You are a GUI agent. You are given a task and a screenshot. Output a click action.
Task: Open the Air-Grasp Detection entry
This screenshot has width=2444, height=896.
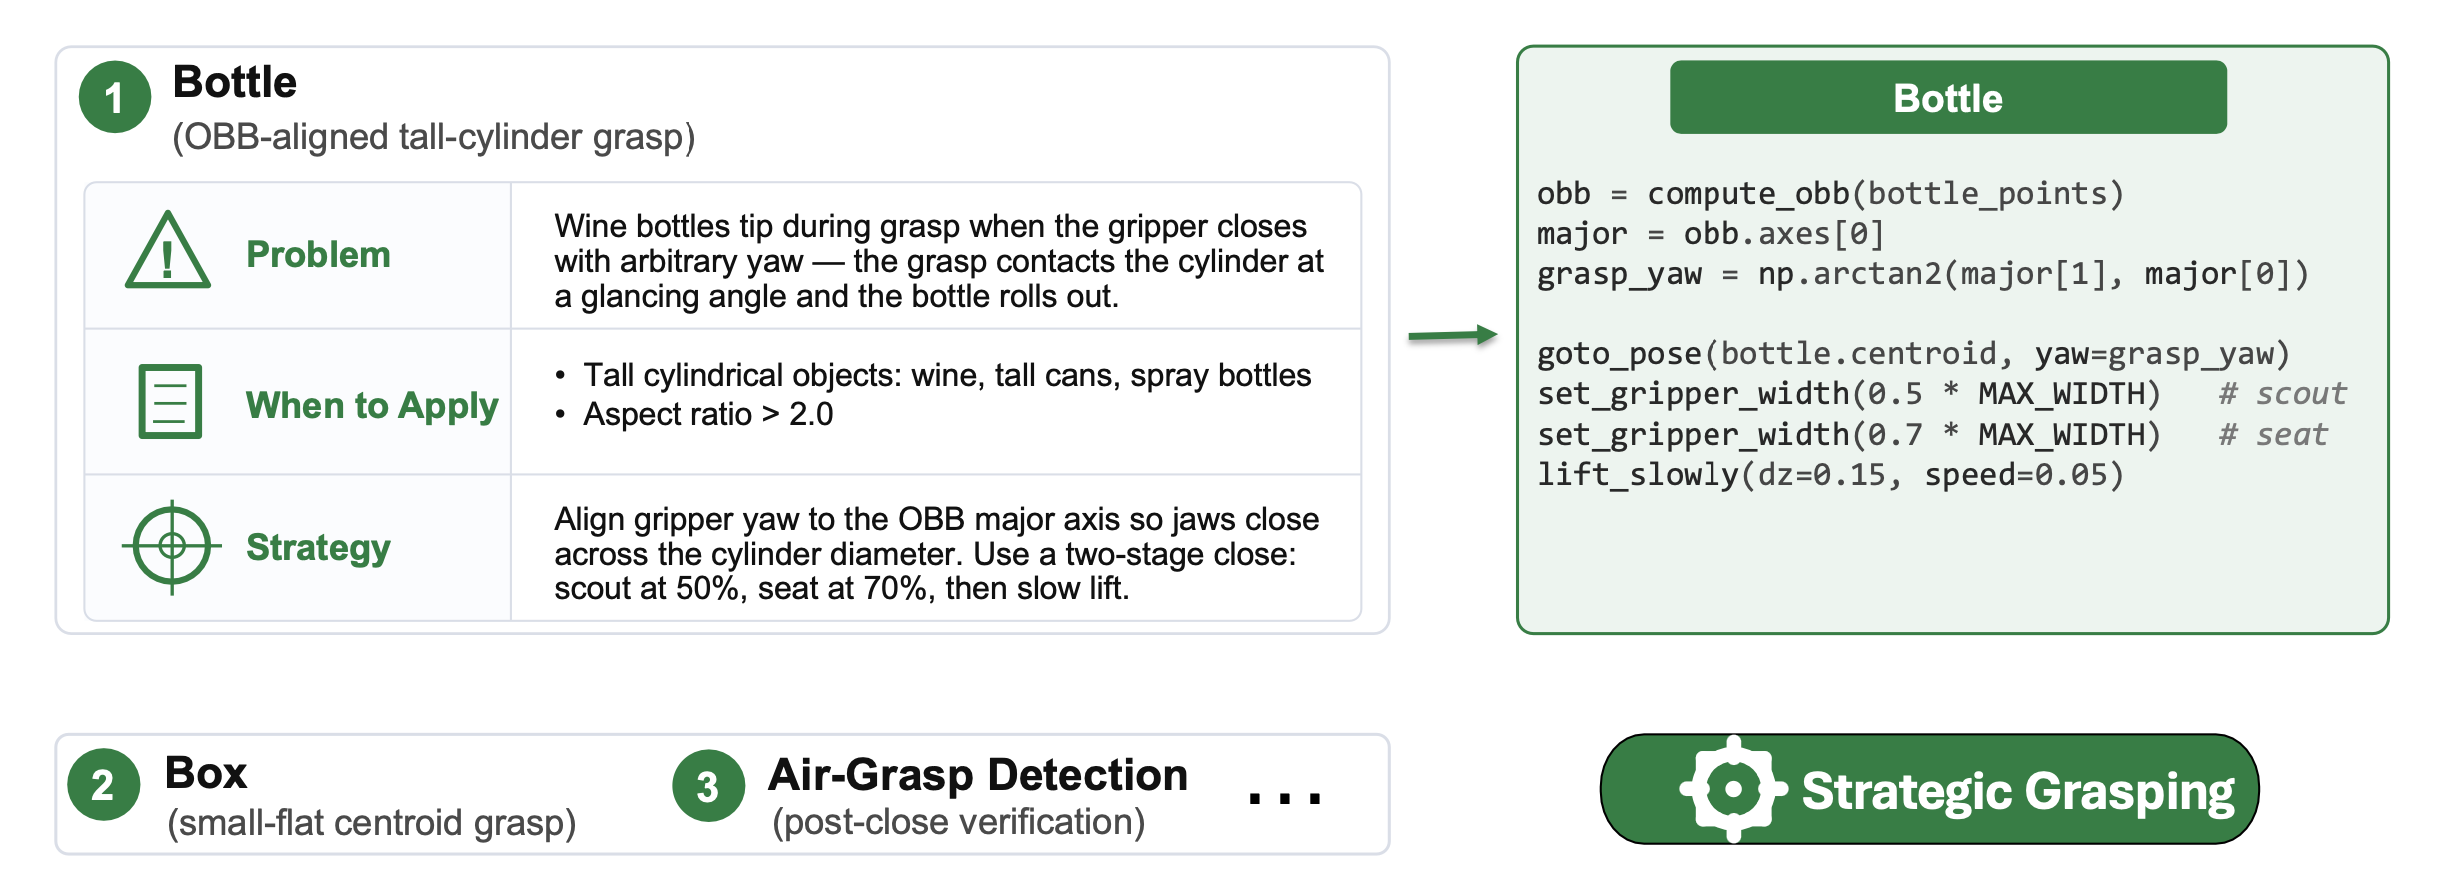[x=978, y=796]
